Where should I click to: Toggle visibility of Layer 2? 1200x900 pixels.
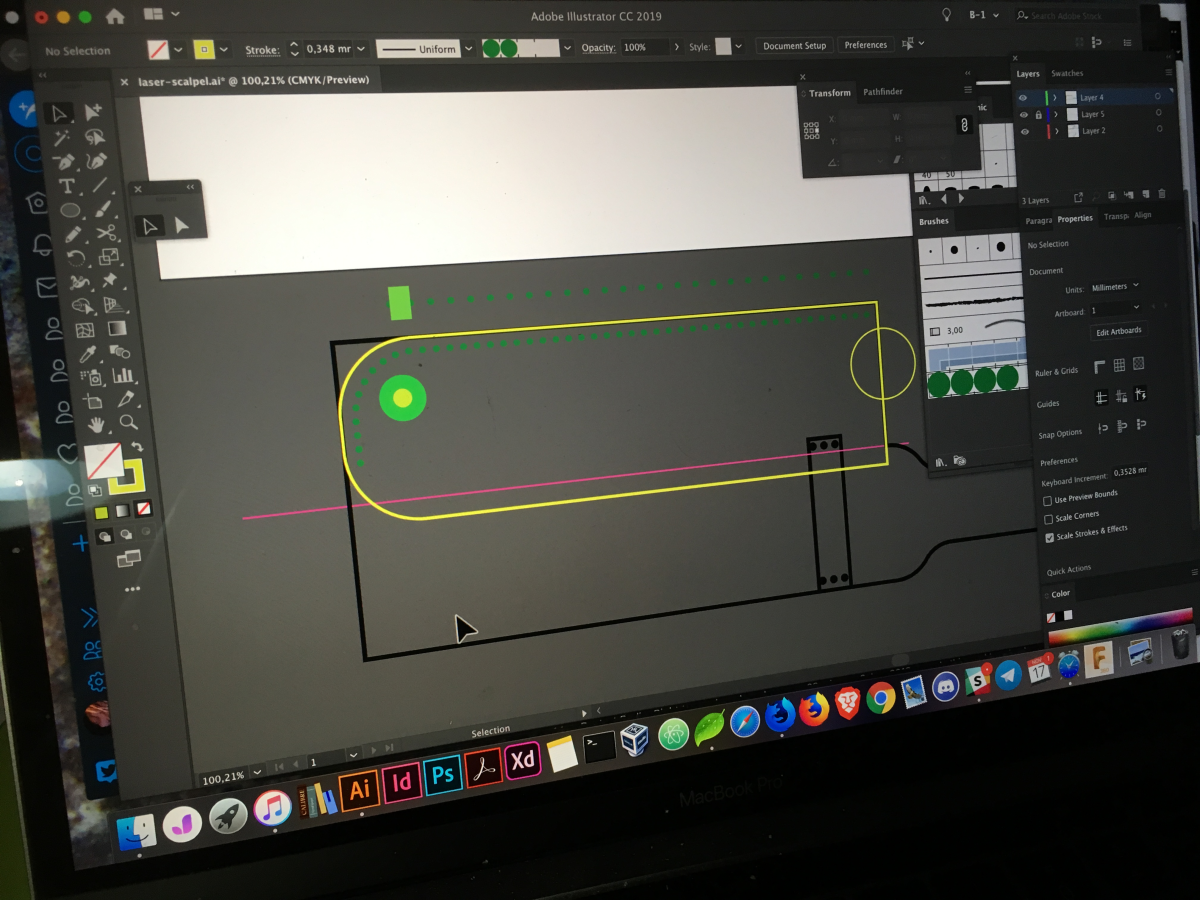1024,131
